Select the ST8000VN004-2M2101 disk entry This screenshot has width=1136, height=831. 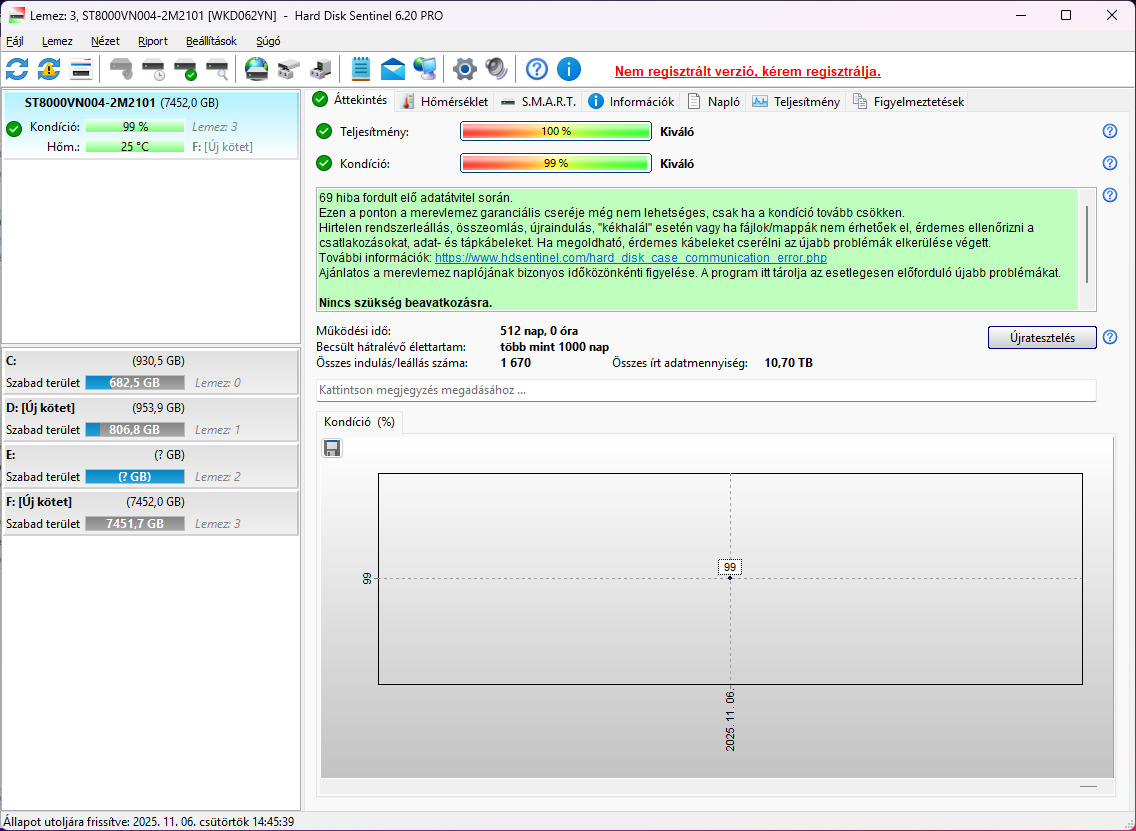pyautogui.click(x=150, y=124)
